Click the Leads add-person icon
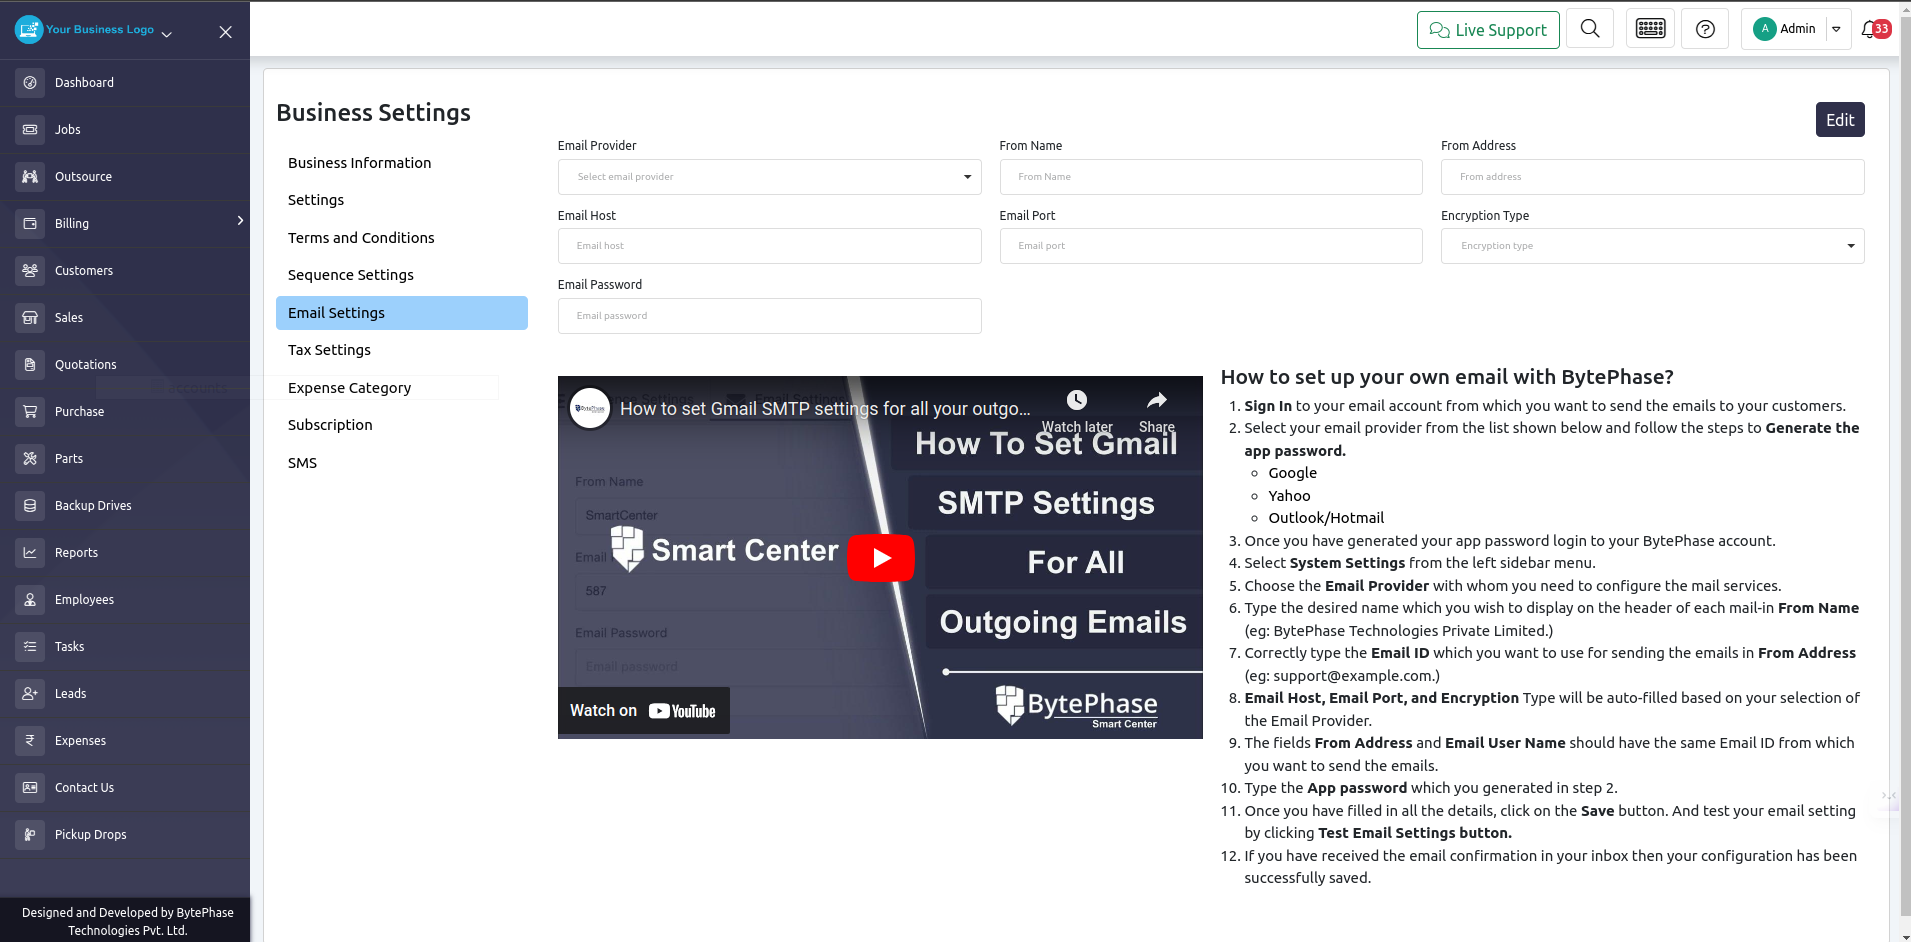The image size is (1911, 942). tap(30, 694)
